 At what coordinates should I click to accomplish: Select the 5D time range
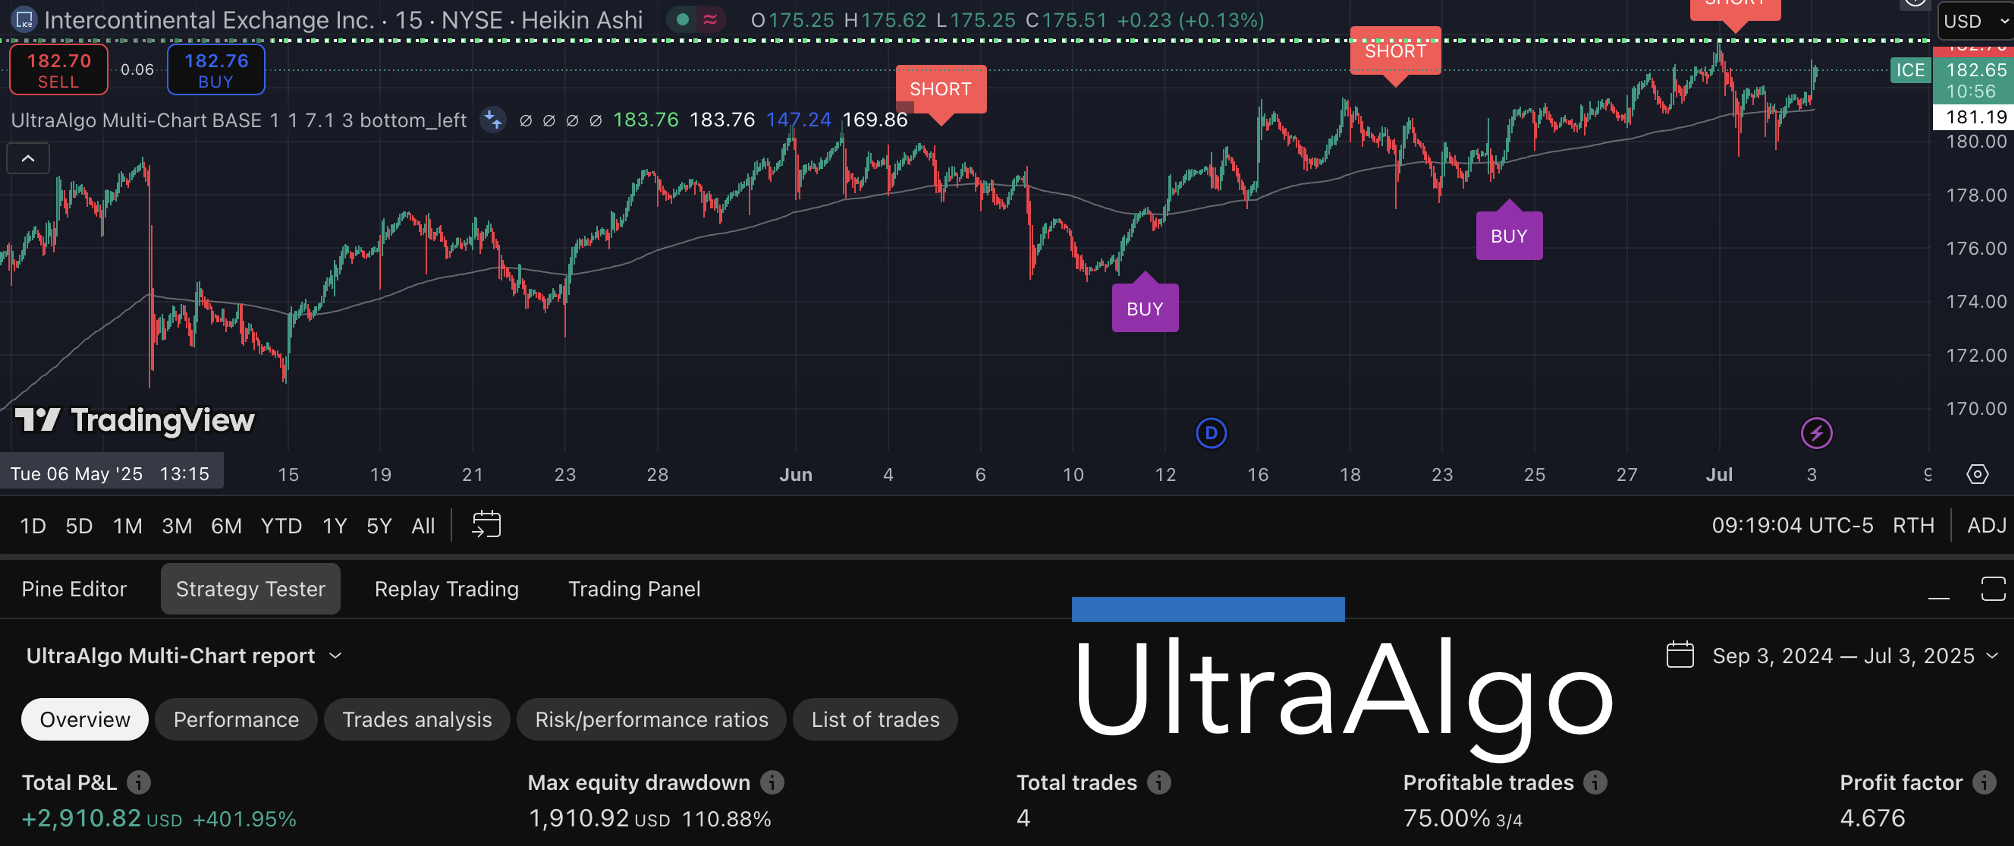(79, 526)
